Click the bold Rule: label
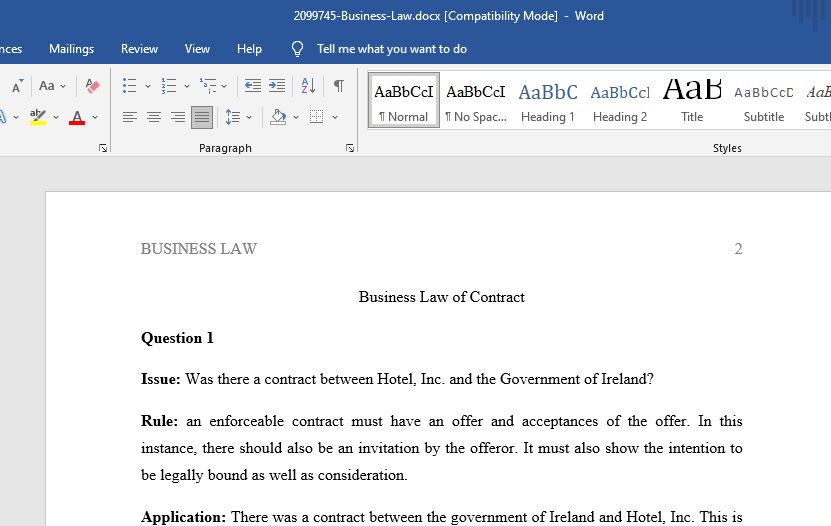Screen dimensions: 831x526 (159, 421)
